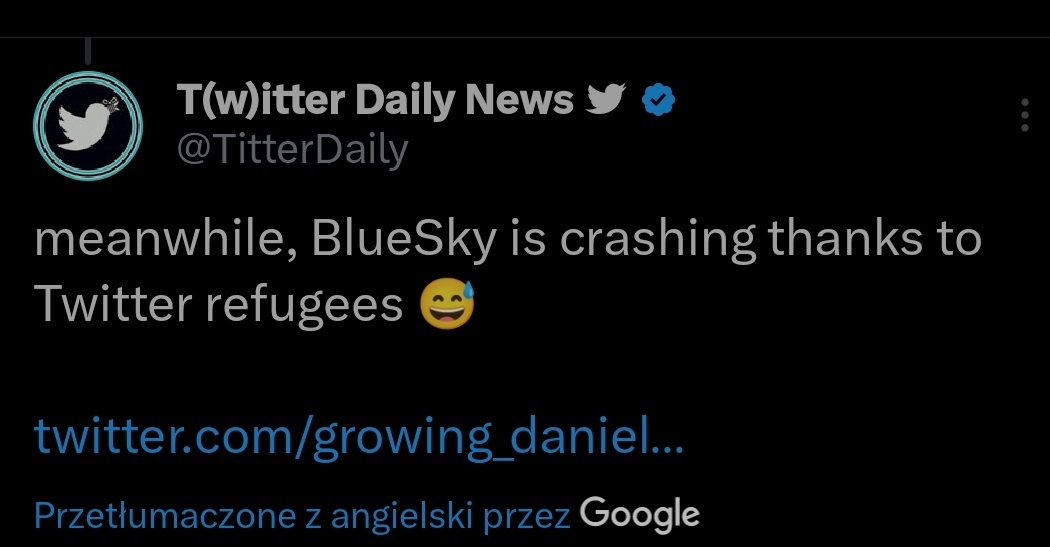Click the word "T(w)itter" in display name
This screenshot has width=1050, height=547.
click(x=260, y=99)
